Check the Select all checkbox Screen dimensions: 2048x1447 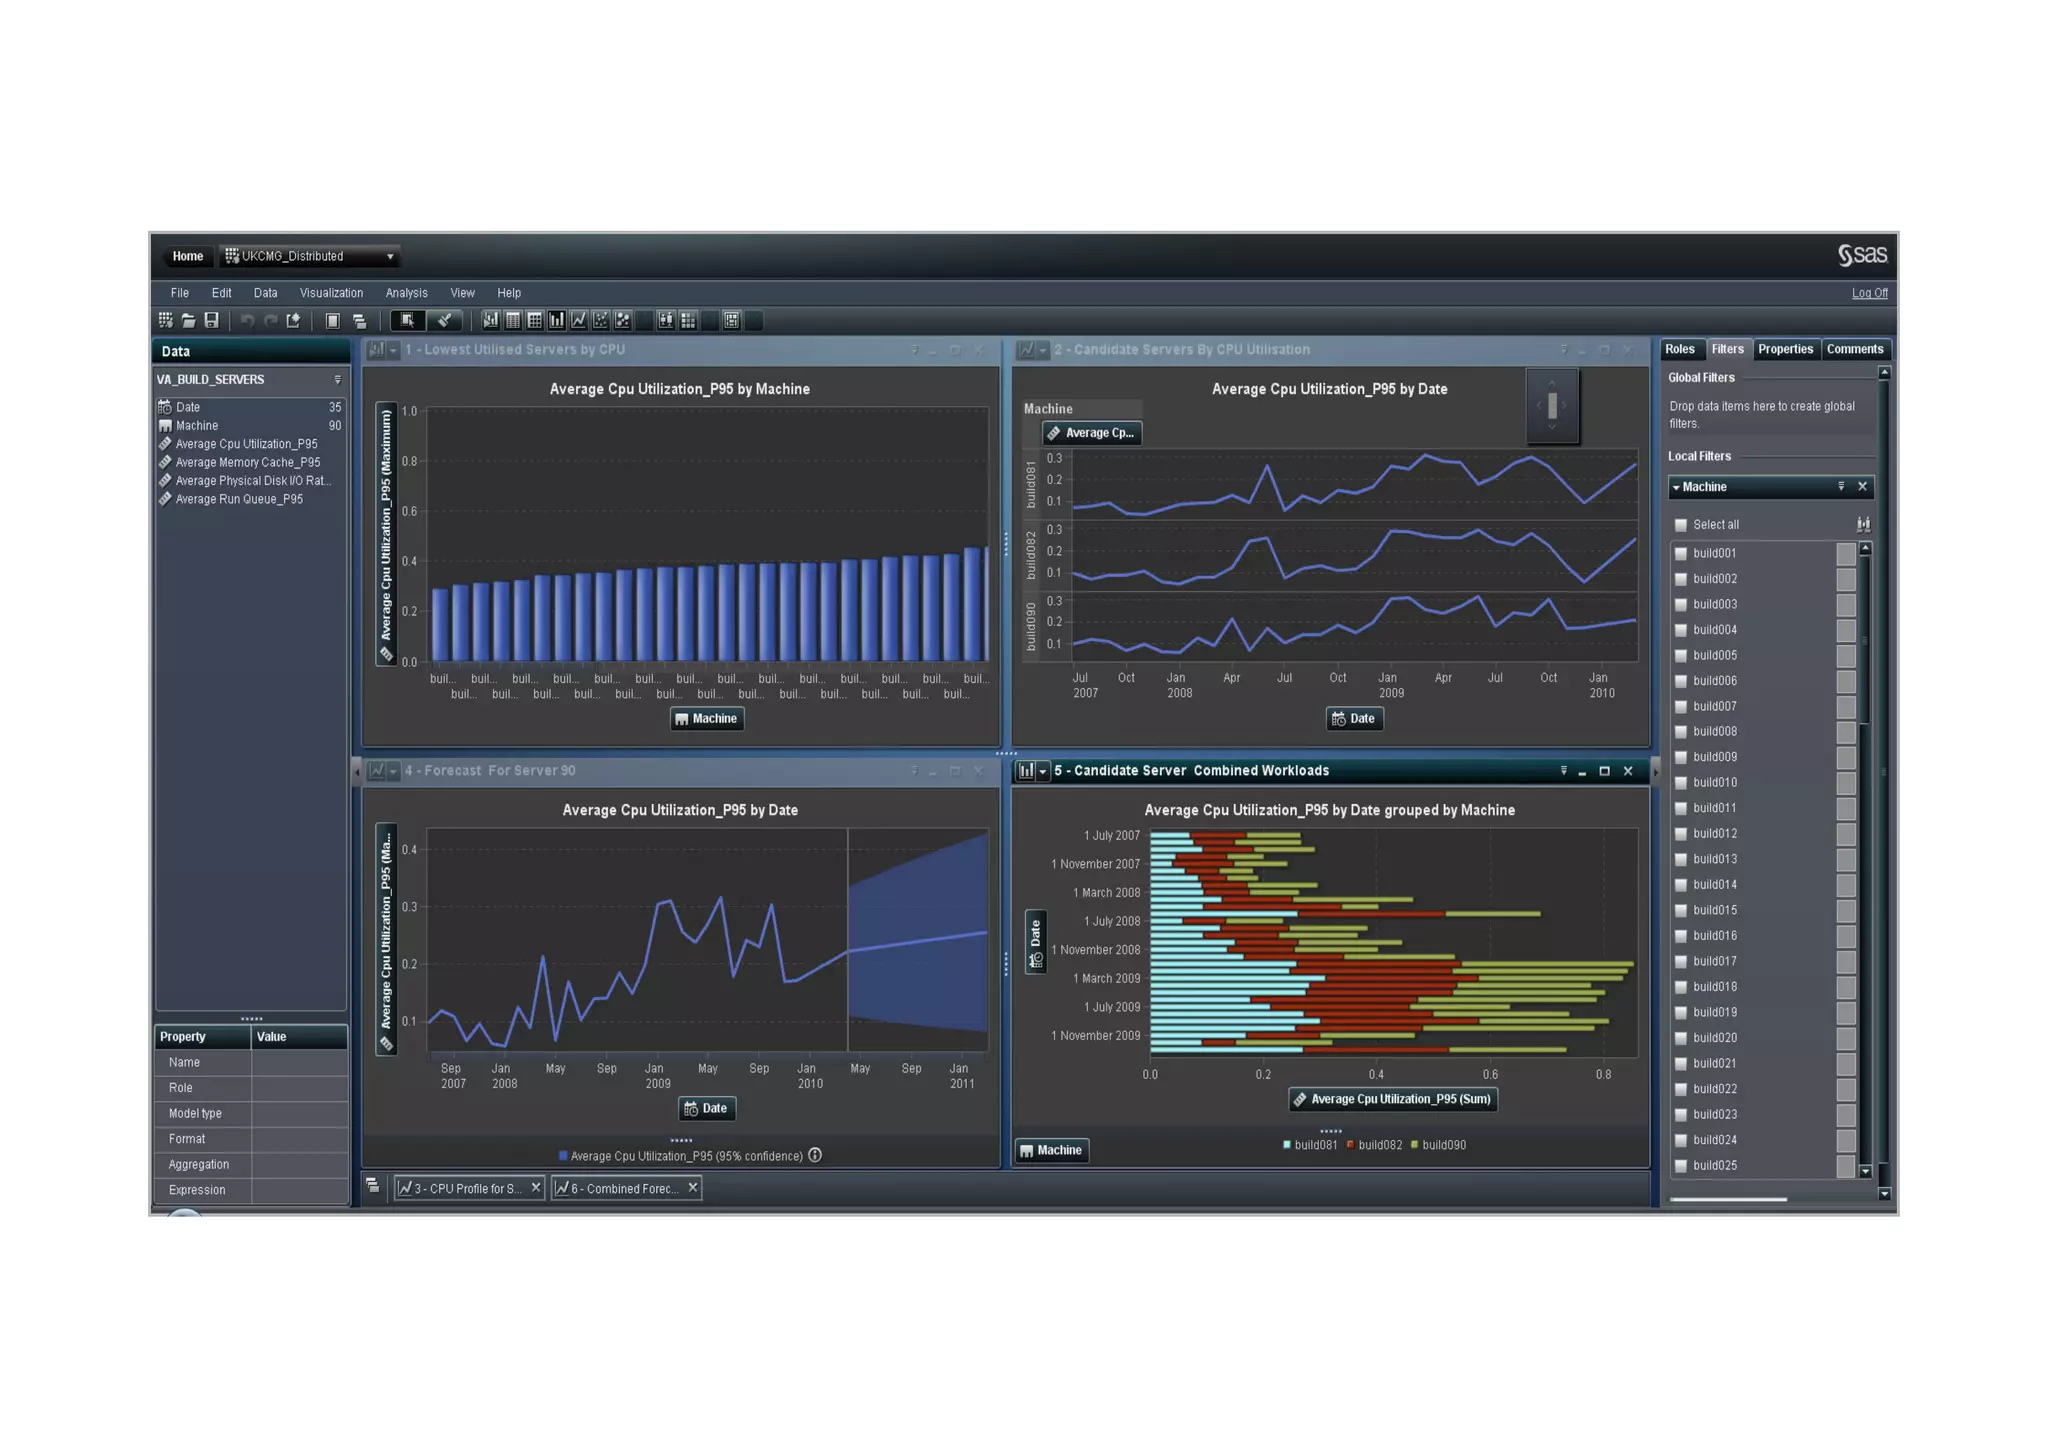1681,525
